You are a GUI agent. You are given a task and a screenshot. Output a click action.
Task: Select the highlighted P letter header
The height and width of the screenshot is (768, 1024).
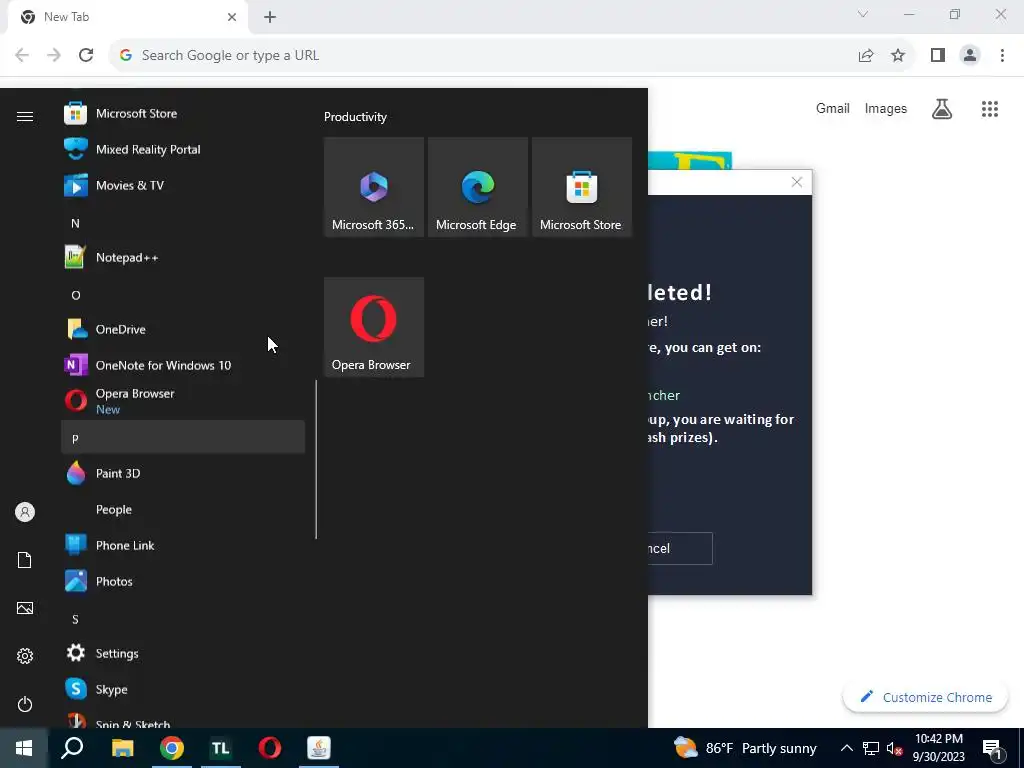pyautogui.click(x=183, y=437)
